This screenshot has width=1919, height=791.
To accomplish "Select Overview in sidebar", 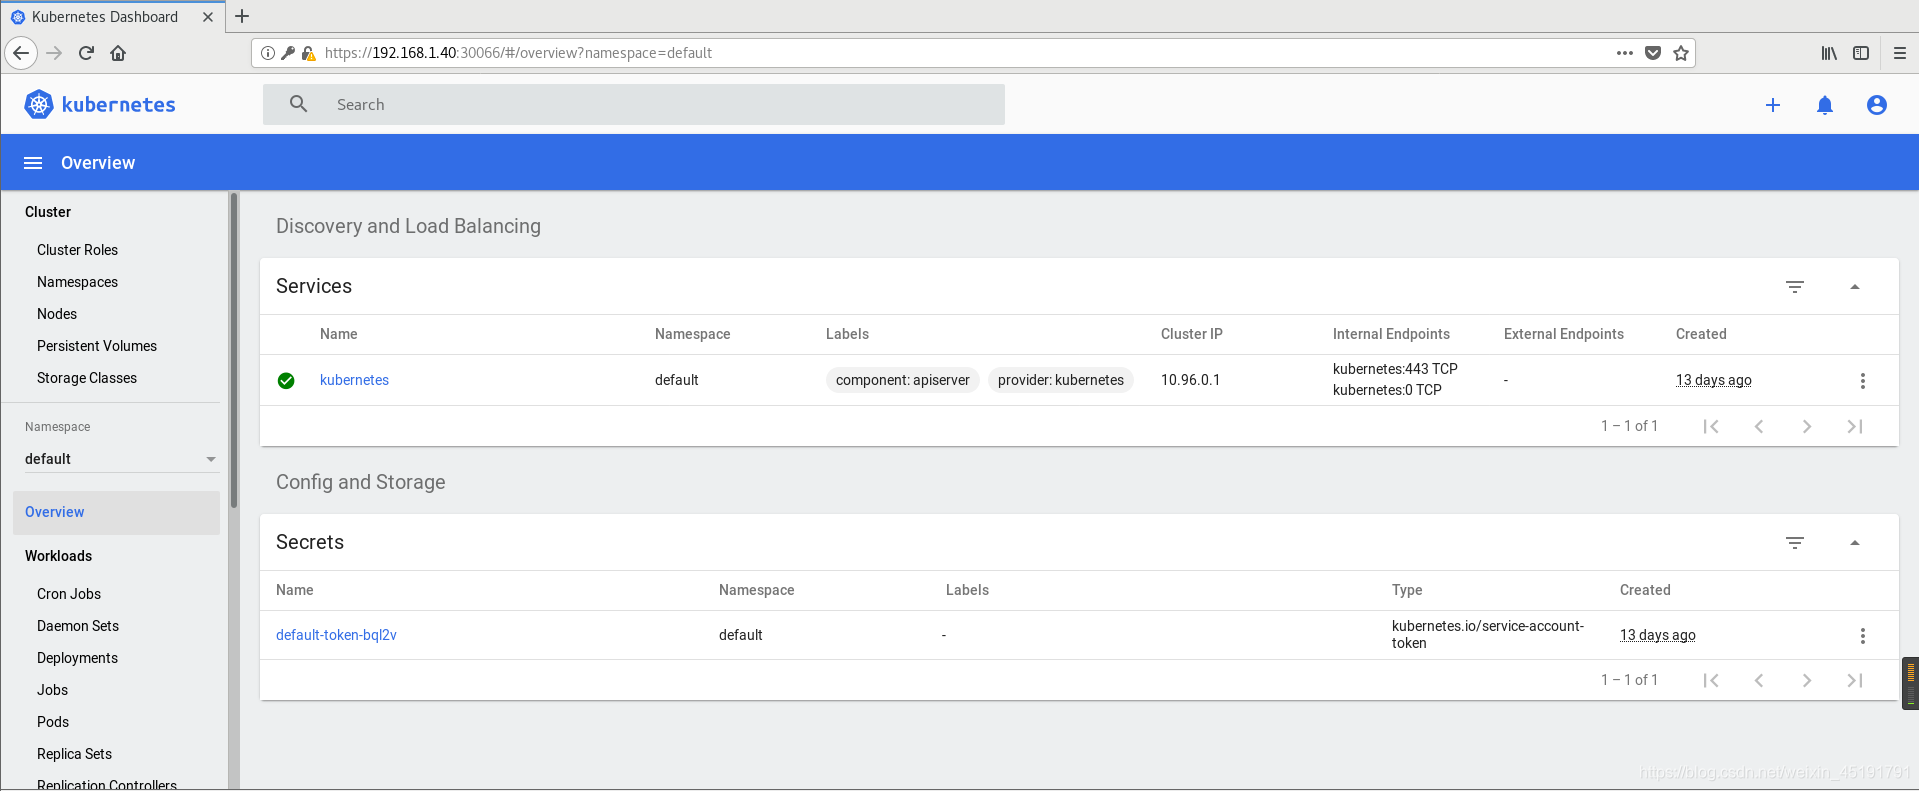I will [x=116, y=512].
